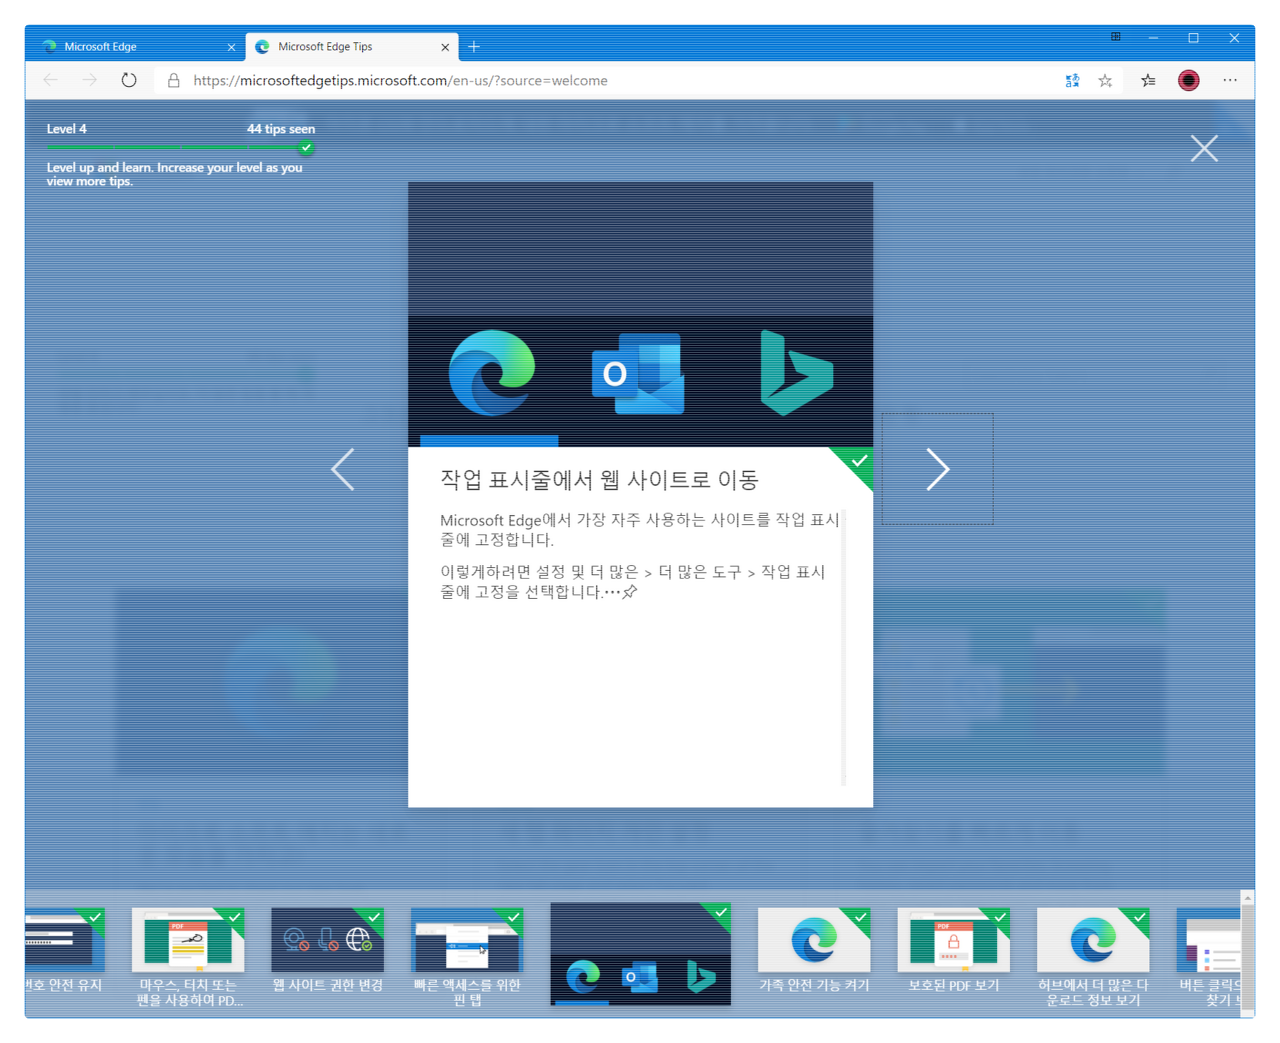The width and height of the screenshot is (1280, 1043).
Task: Open Settings and more ellipsis menu
Action: tap(1230, 80)
